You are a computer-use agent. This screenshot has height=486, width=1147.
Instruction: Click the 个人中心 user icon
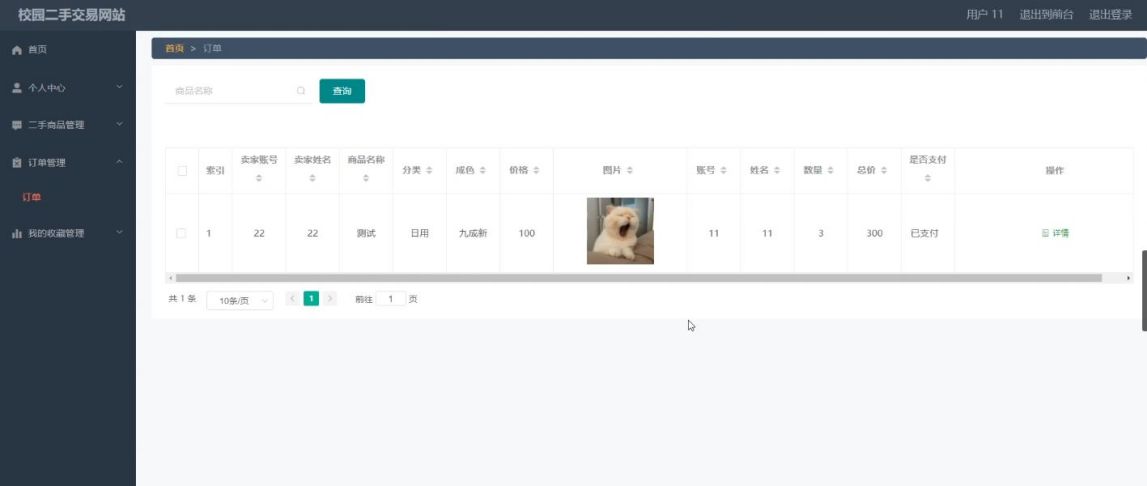[16, 88]
